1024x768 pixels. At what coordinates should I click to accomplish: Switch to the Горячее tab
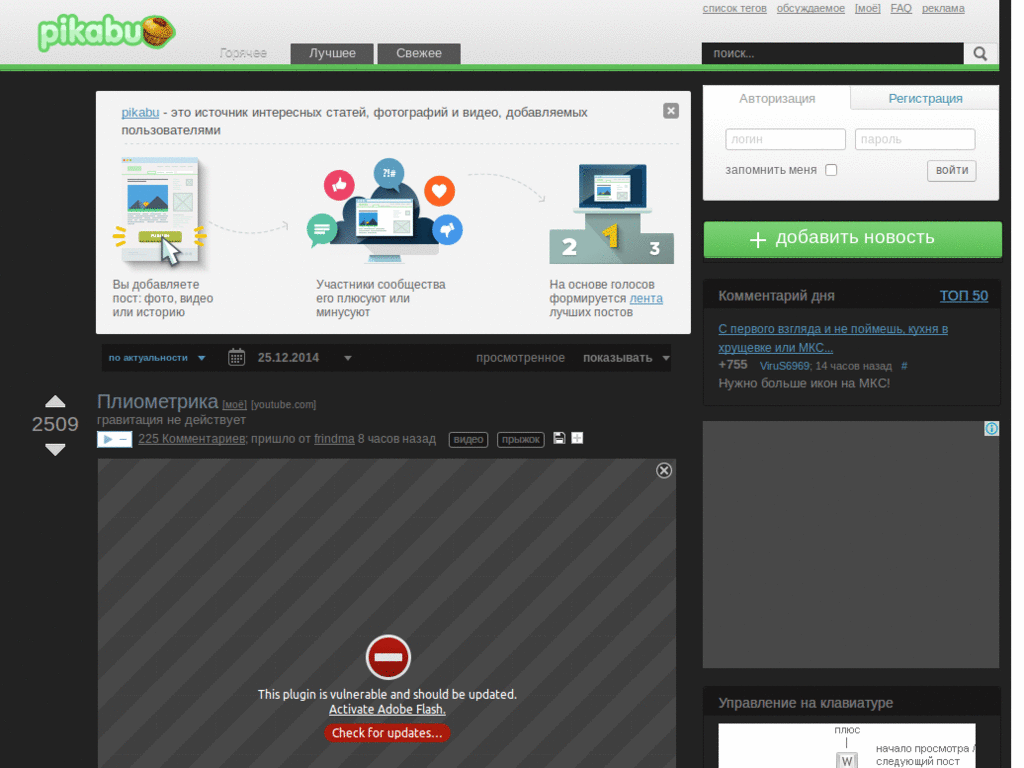(243, 54)
